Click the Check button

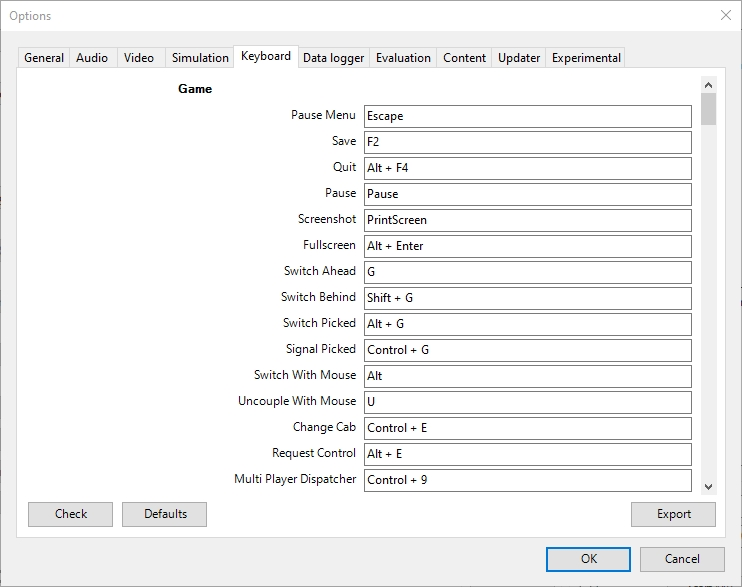tap(71, 514)
